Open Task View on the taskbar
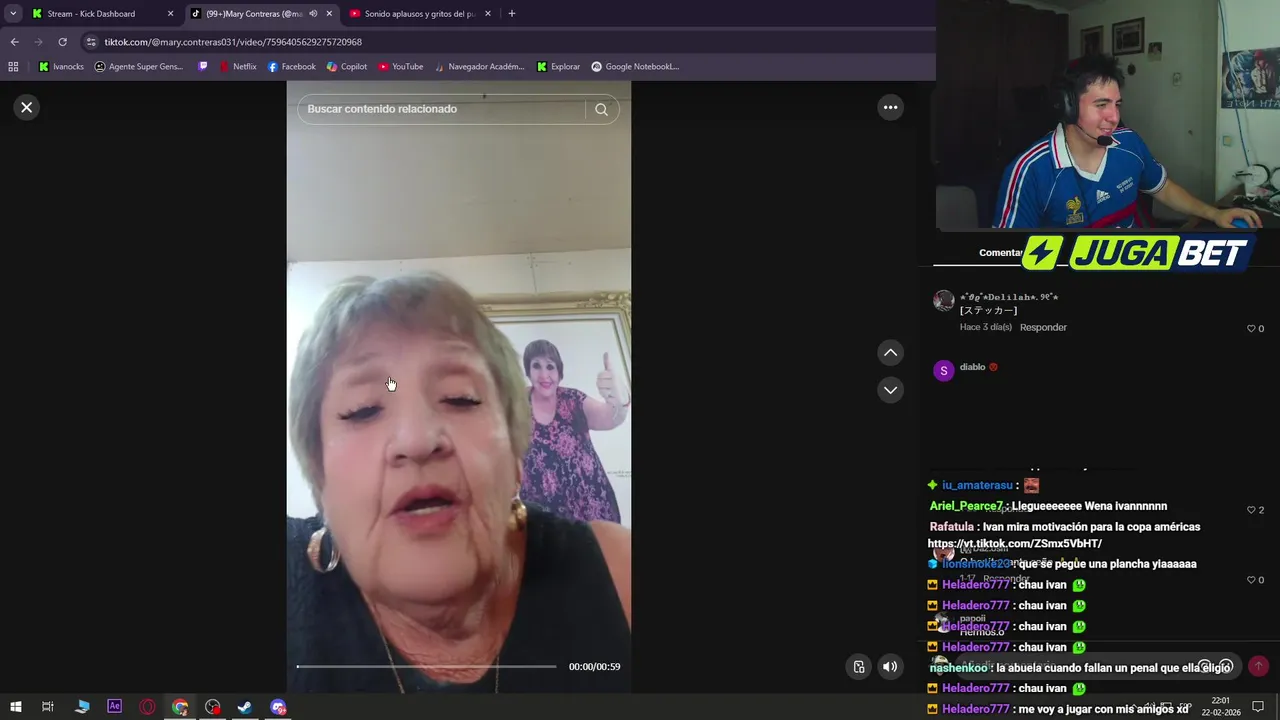The image size is (1280, 720). [x=47, y=707]
